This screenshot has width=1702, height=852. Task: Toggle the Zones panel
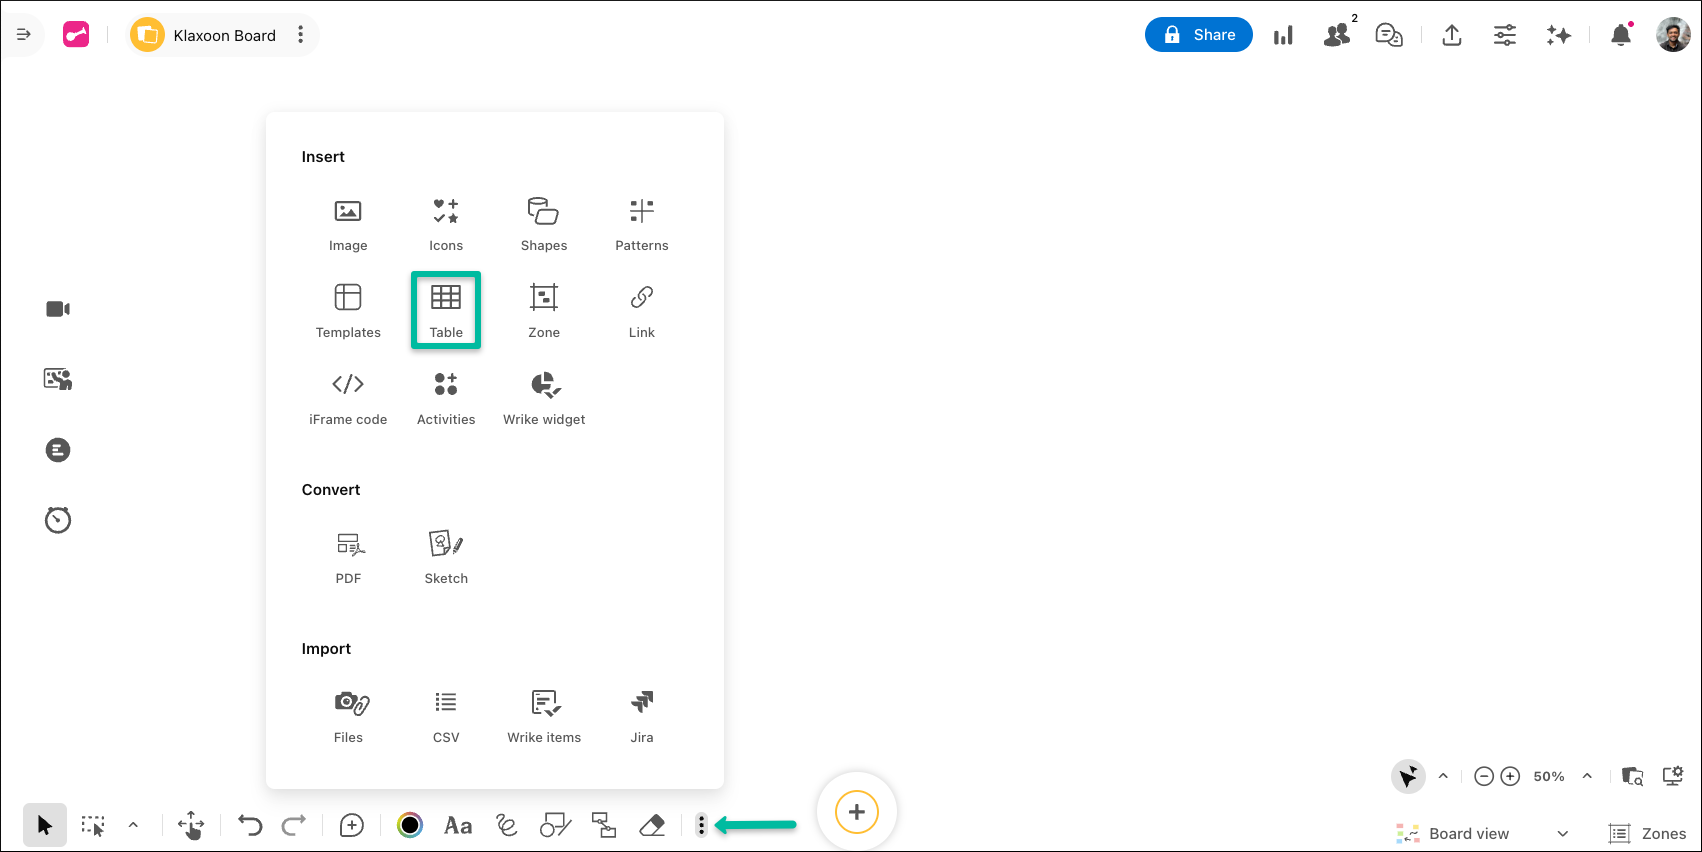pyautogui.click(x=1647, y=834)
